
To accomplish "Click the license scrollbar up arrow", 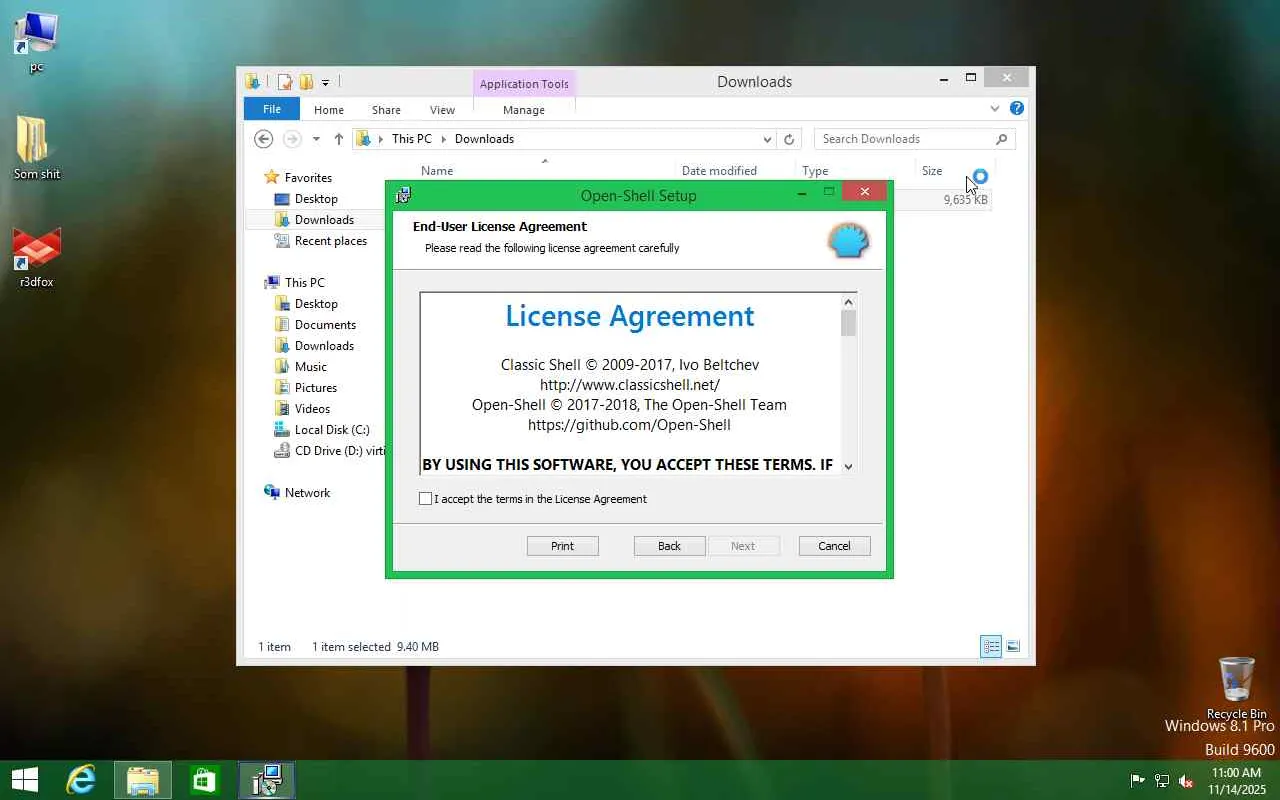I will click(848, 301).
